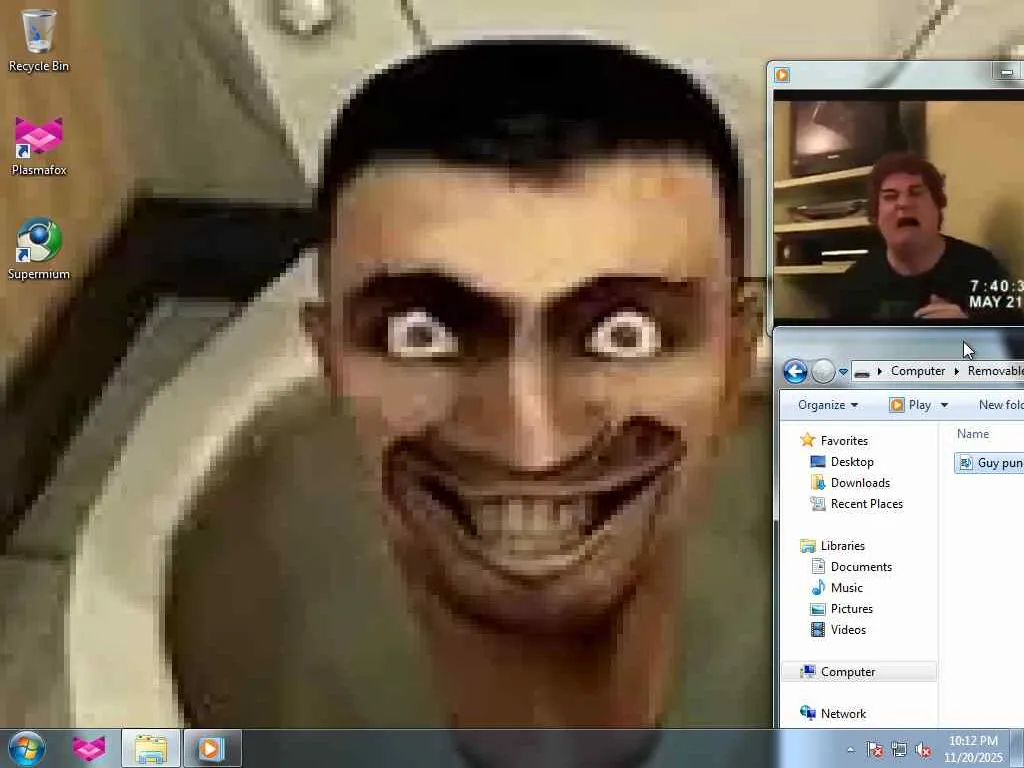The width and height of the screenshot is (1024, 768).
Task: Click the drive icon in address bar
Action: click(x=862, y=372)
